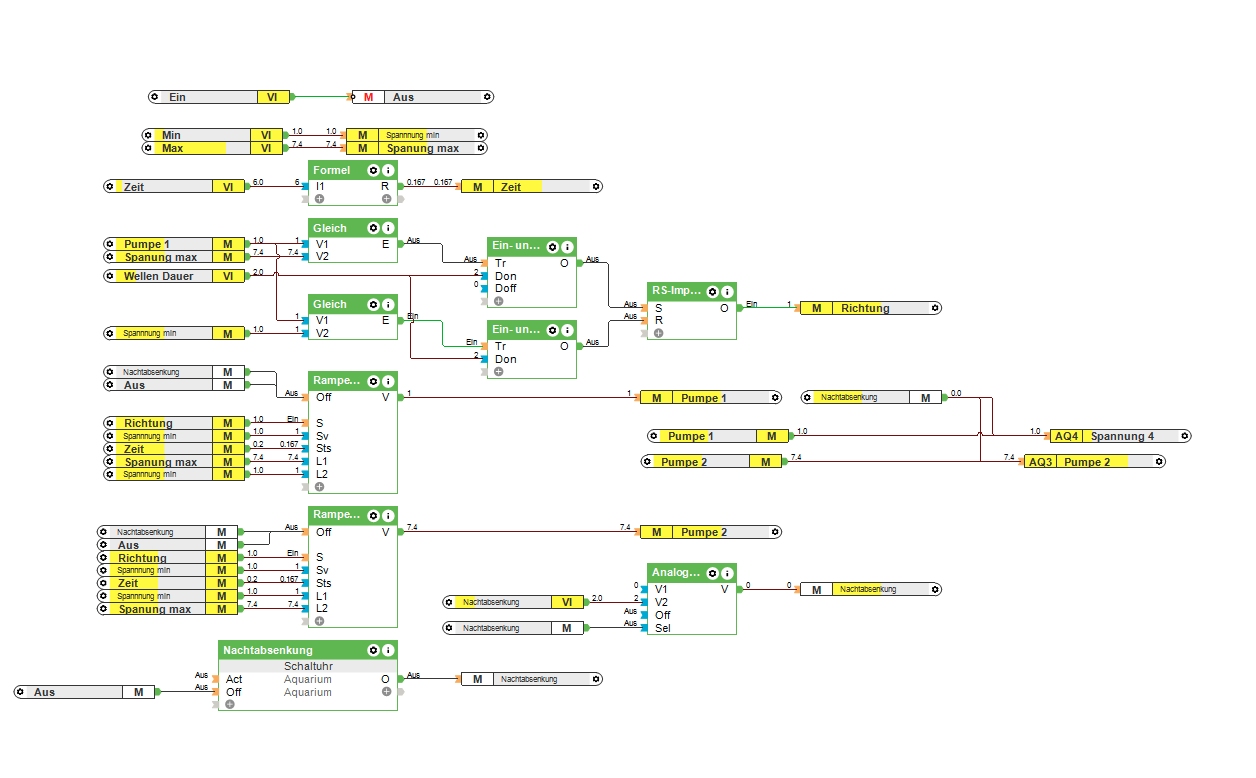Click the VI tag of Wellen Dauer
The height and width of the screenshot is (778, 1256).
(229, 275)
